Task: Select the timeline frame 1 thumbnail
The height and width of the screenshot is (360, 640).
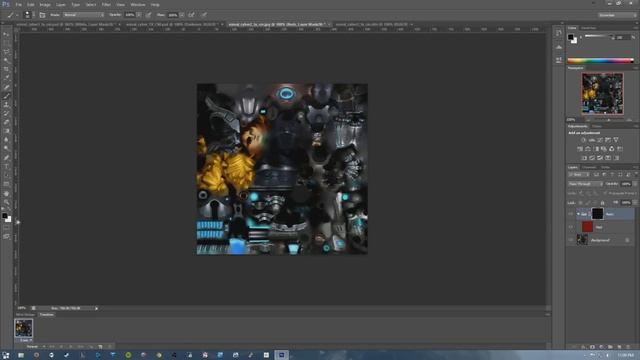Action: pos(24,328)
